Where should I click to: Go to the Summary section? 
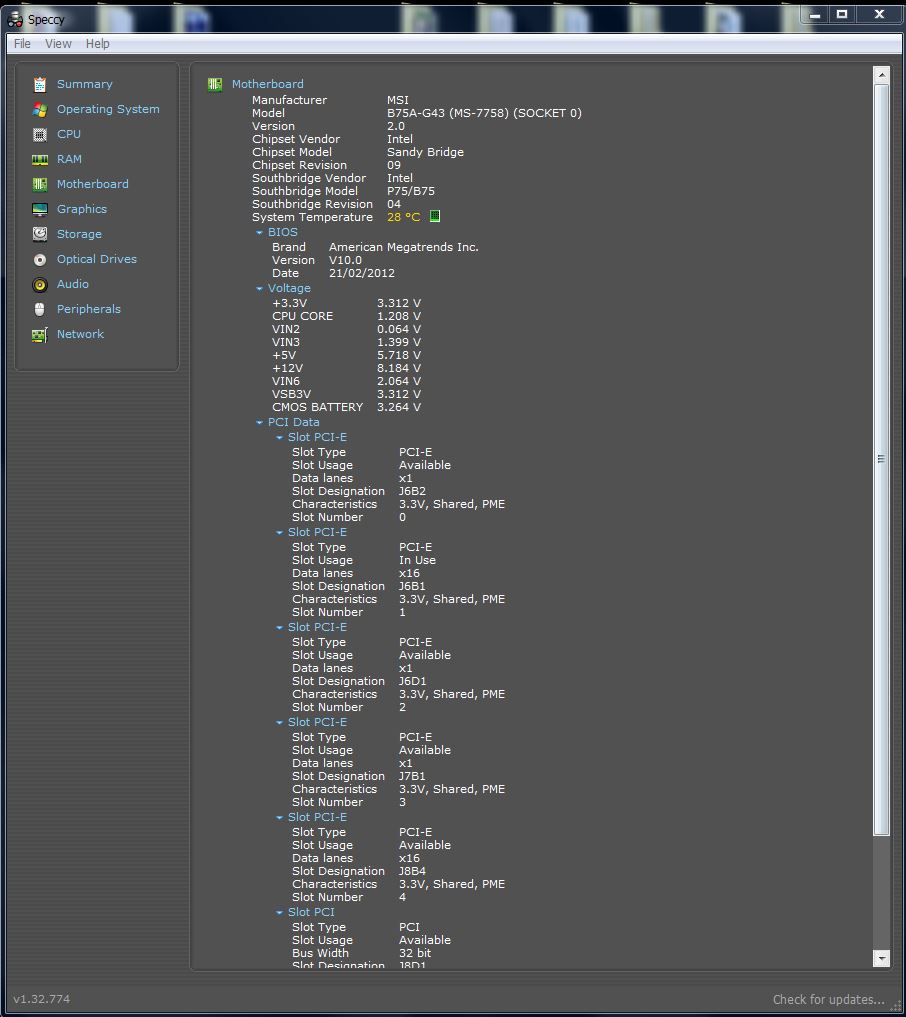84,84
